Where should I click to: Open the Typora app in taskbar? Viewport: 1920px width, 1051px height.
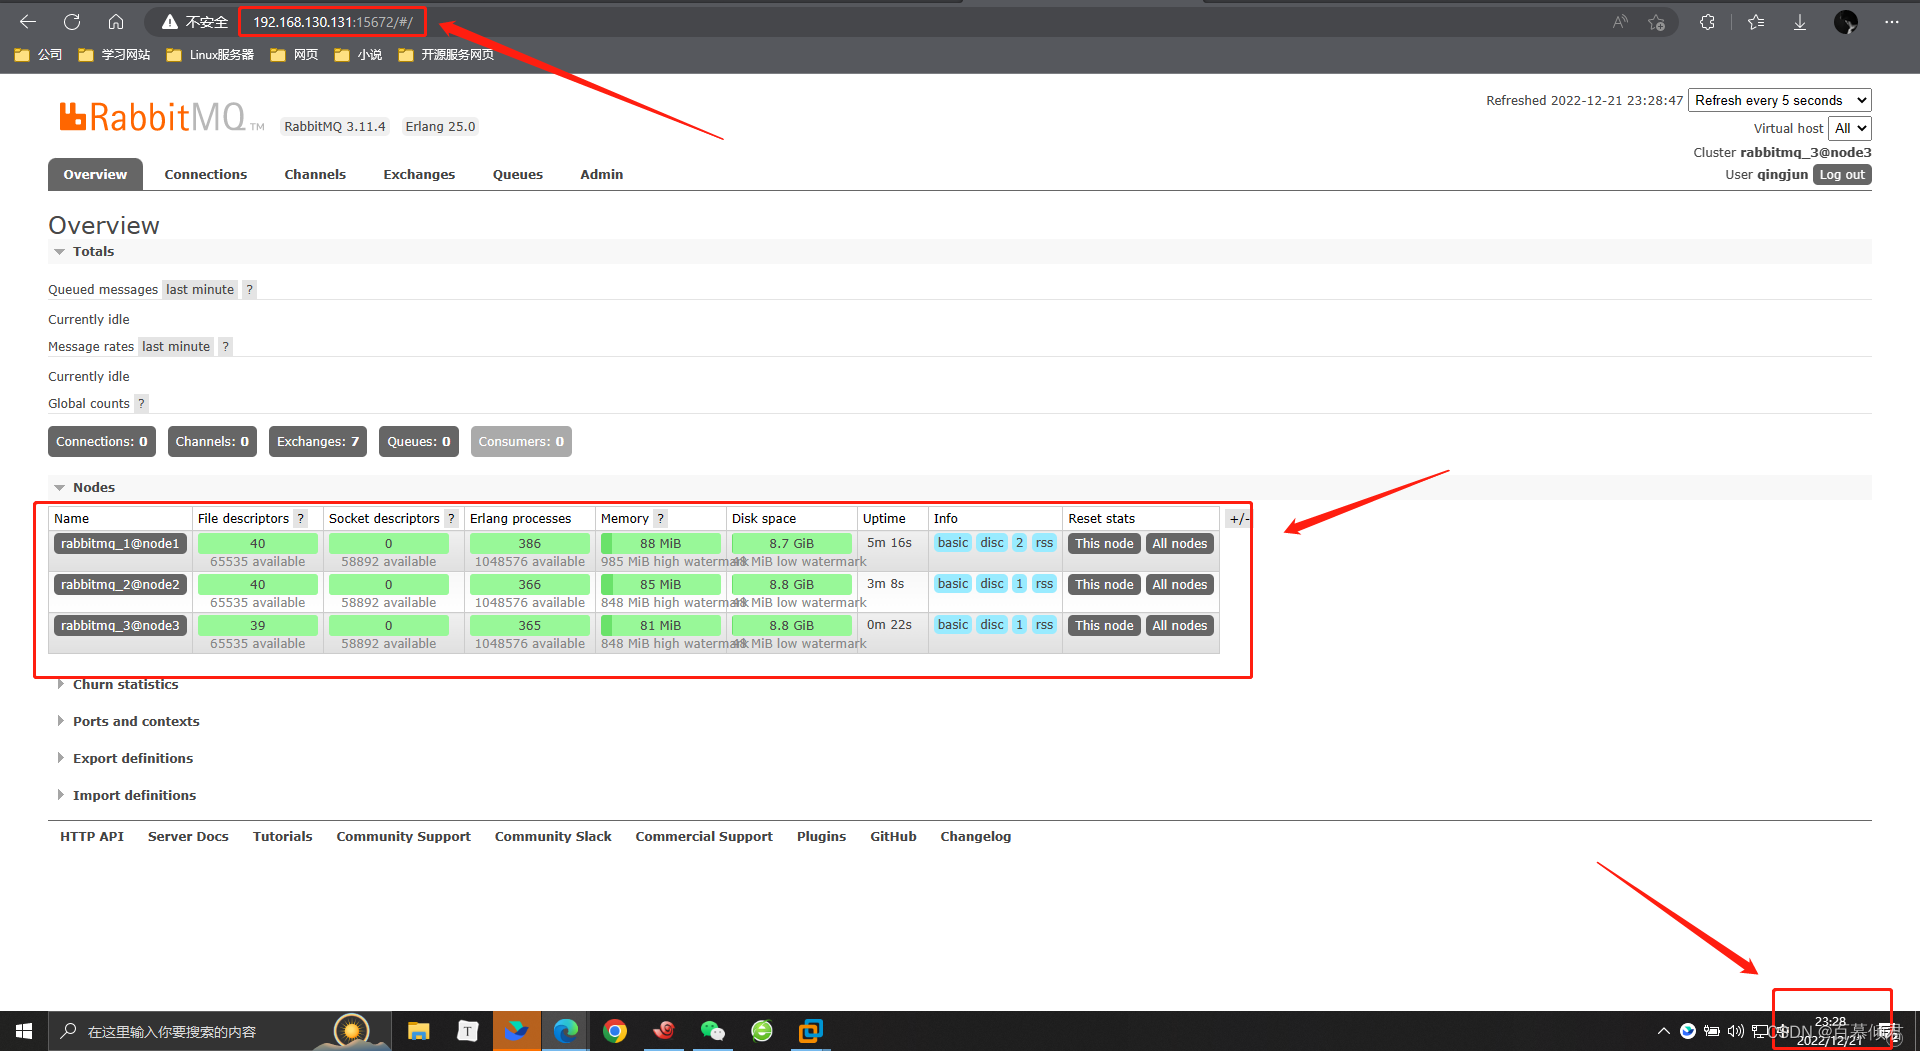pos(467,1031)
